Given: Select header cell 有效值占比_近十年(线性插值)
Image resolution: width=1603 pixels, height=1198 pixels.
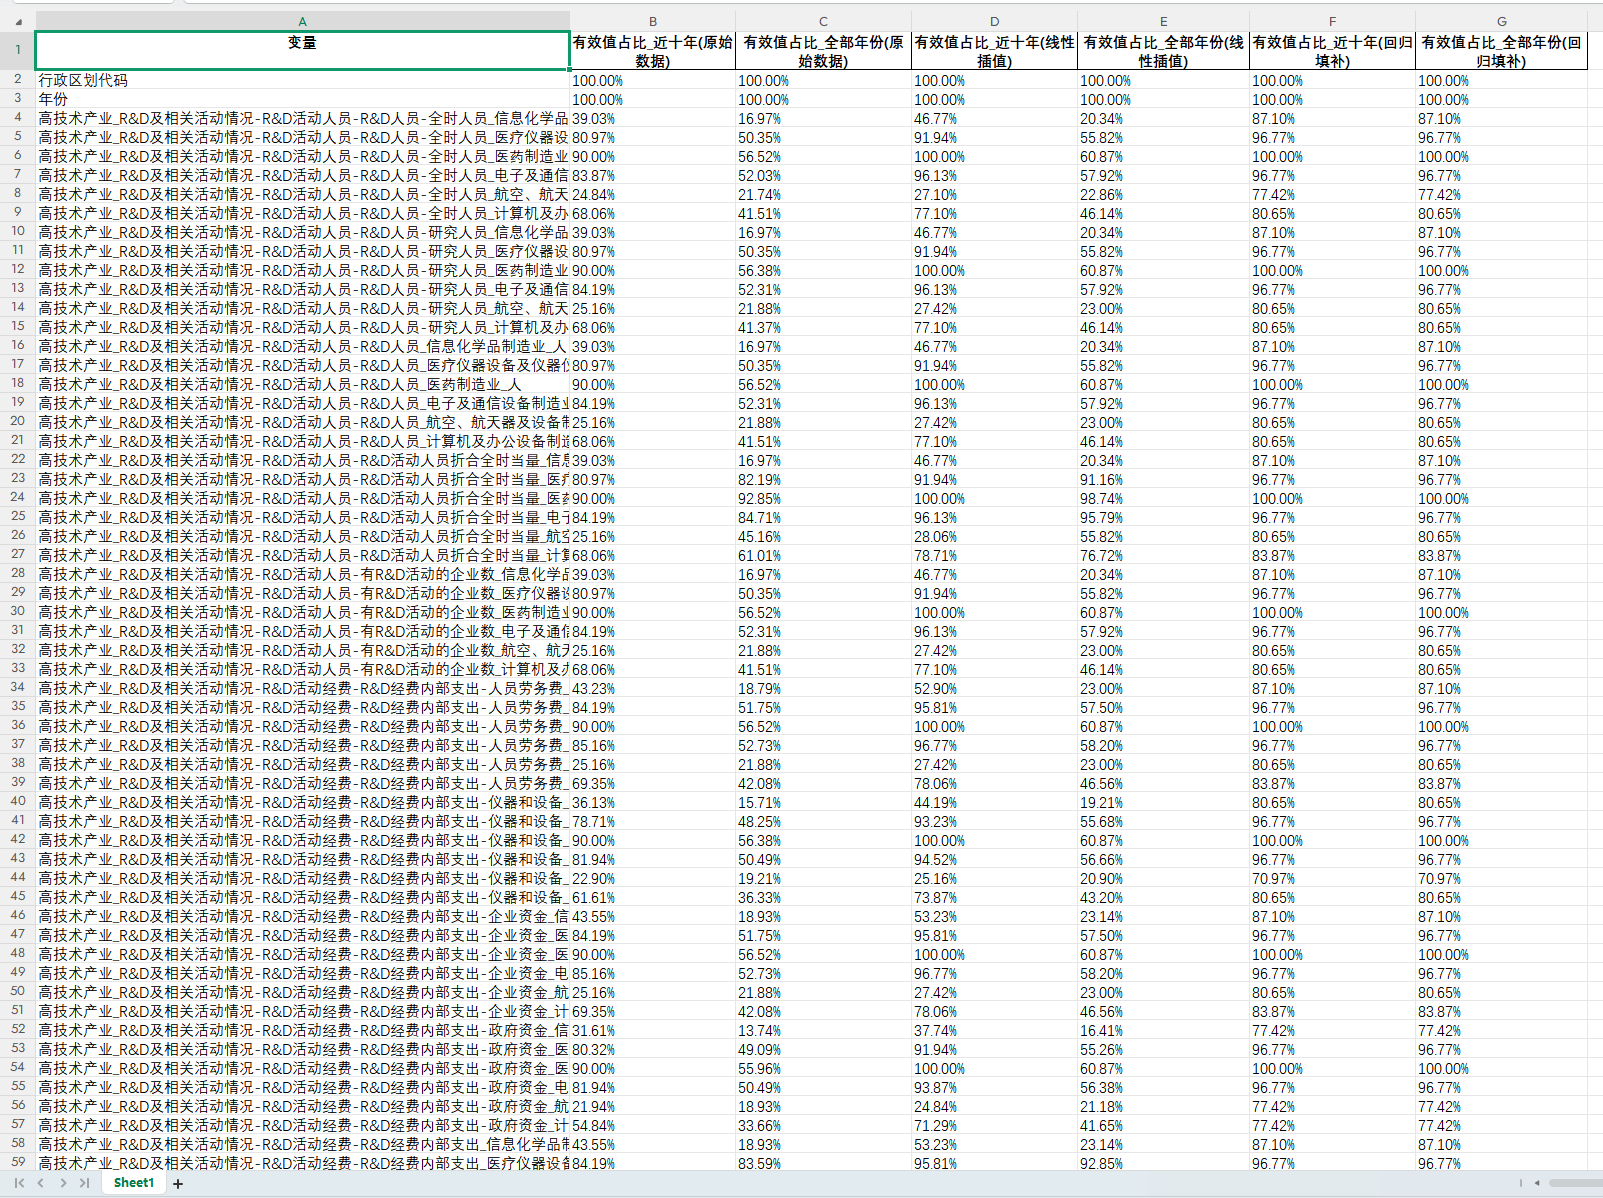Looking at the screenshot, I should 994,51.
